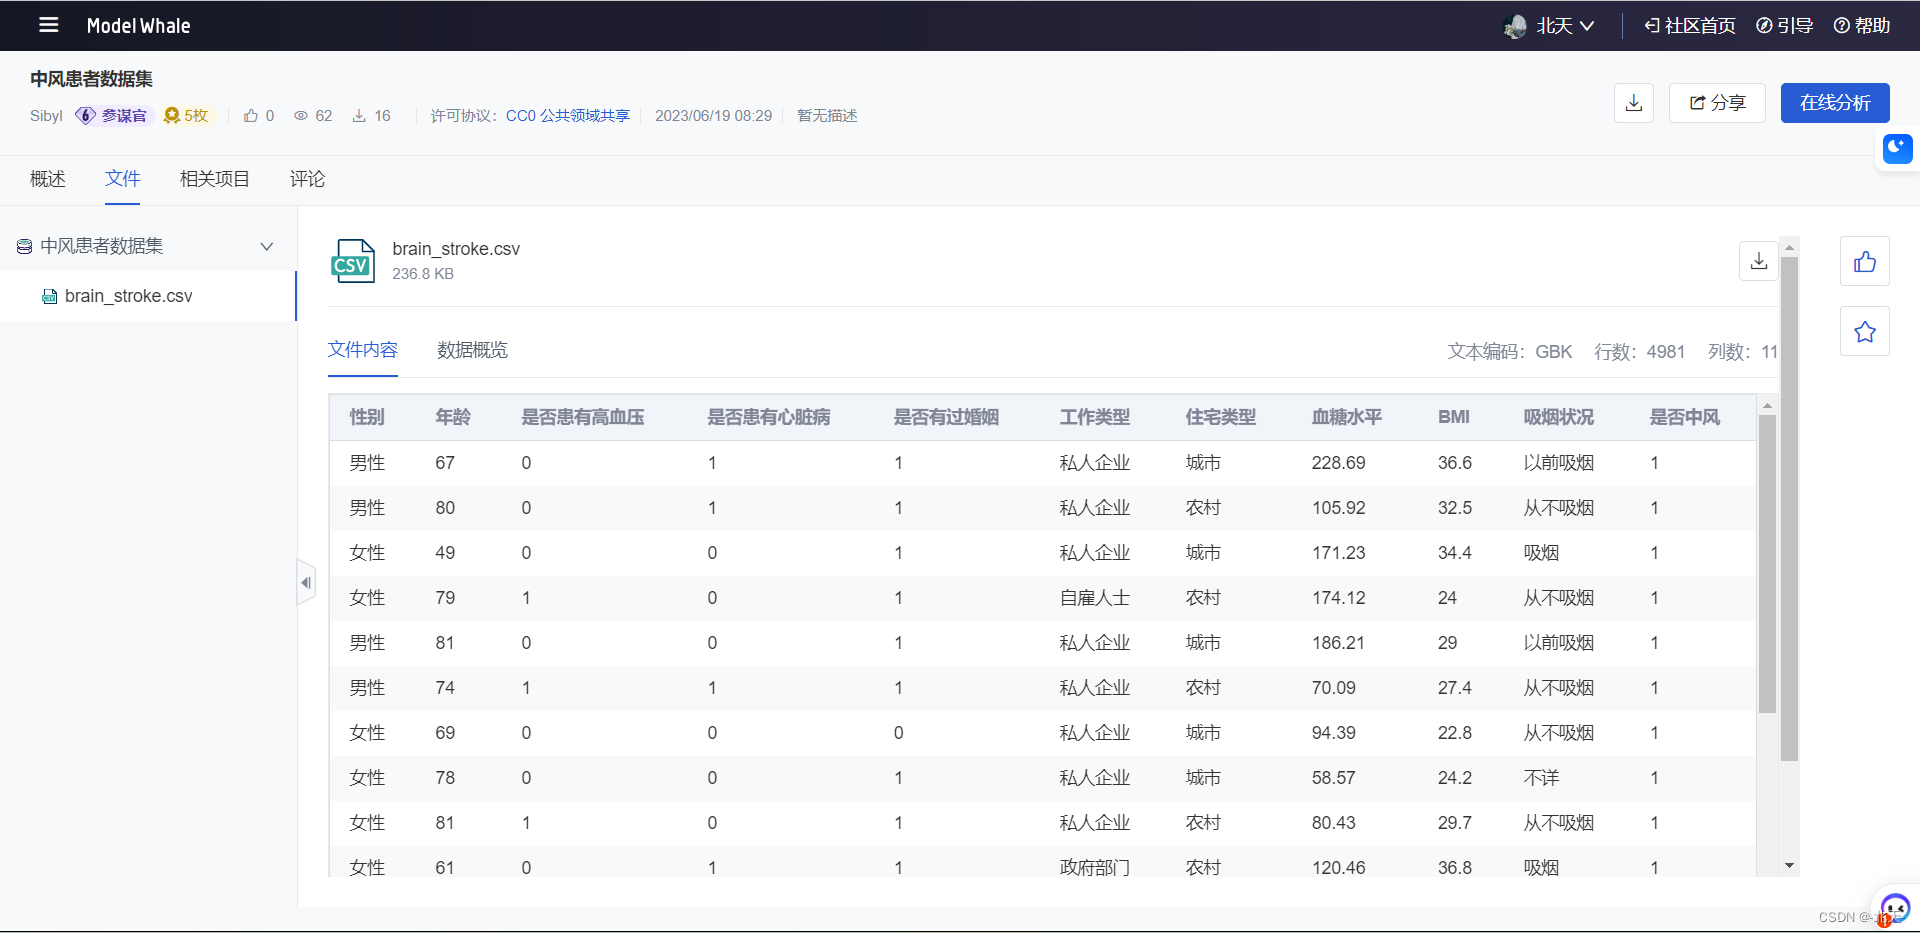
Task: Click the 年龄 column header
Action: tap(453, 417)
